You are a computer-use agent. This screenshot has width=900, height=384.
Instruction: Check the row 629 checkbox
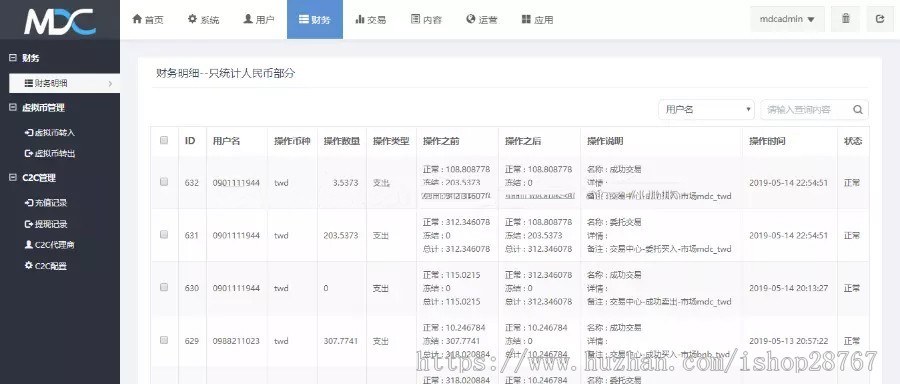click(x=164, y=340)
